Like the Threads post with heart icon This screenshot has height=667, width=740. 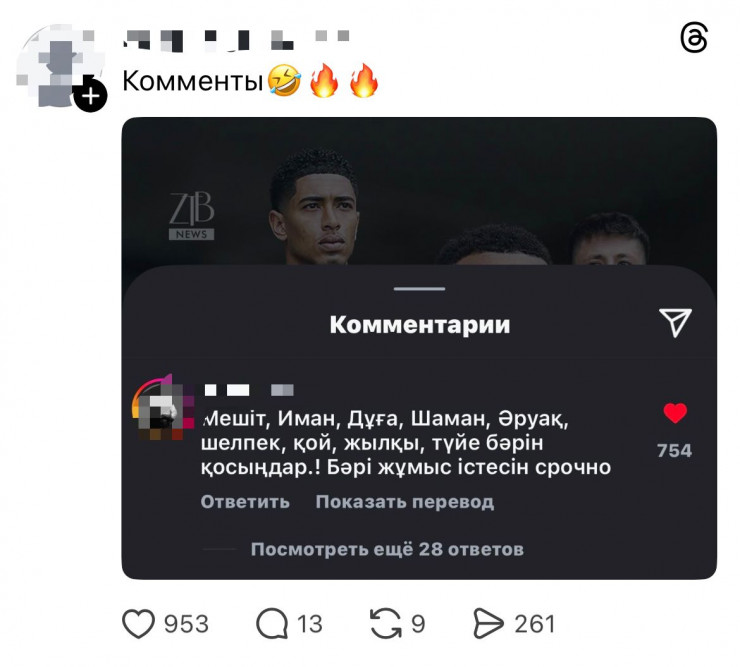(x=138, y=624)
